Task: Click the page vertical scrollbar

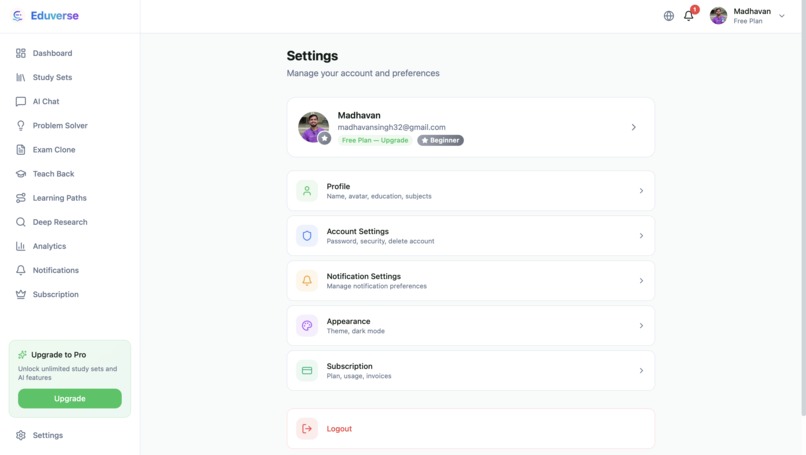Action: point(803,208)
